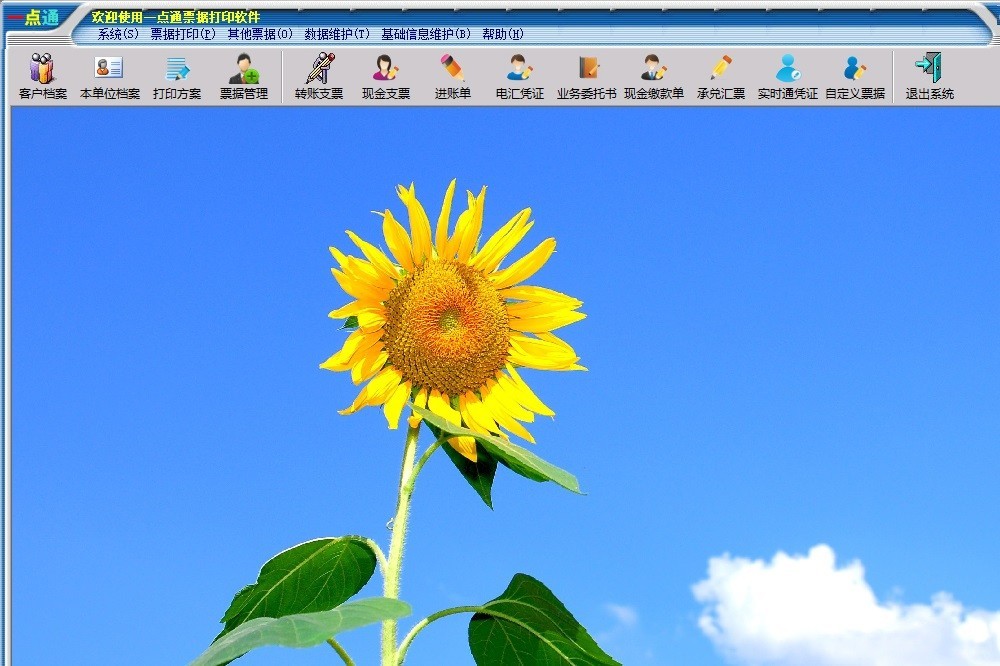Open the 承兑汇票 acceptance draft icon

(721, 76)
